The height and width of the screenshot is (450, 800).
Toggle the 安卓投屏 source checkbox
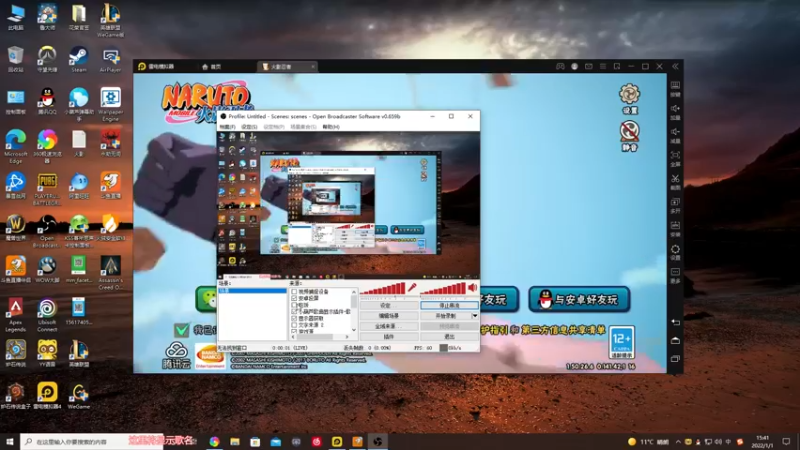pyautogui.click(x=294, y=298)
